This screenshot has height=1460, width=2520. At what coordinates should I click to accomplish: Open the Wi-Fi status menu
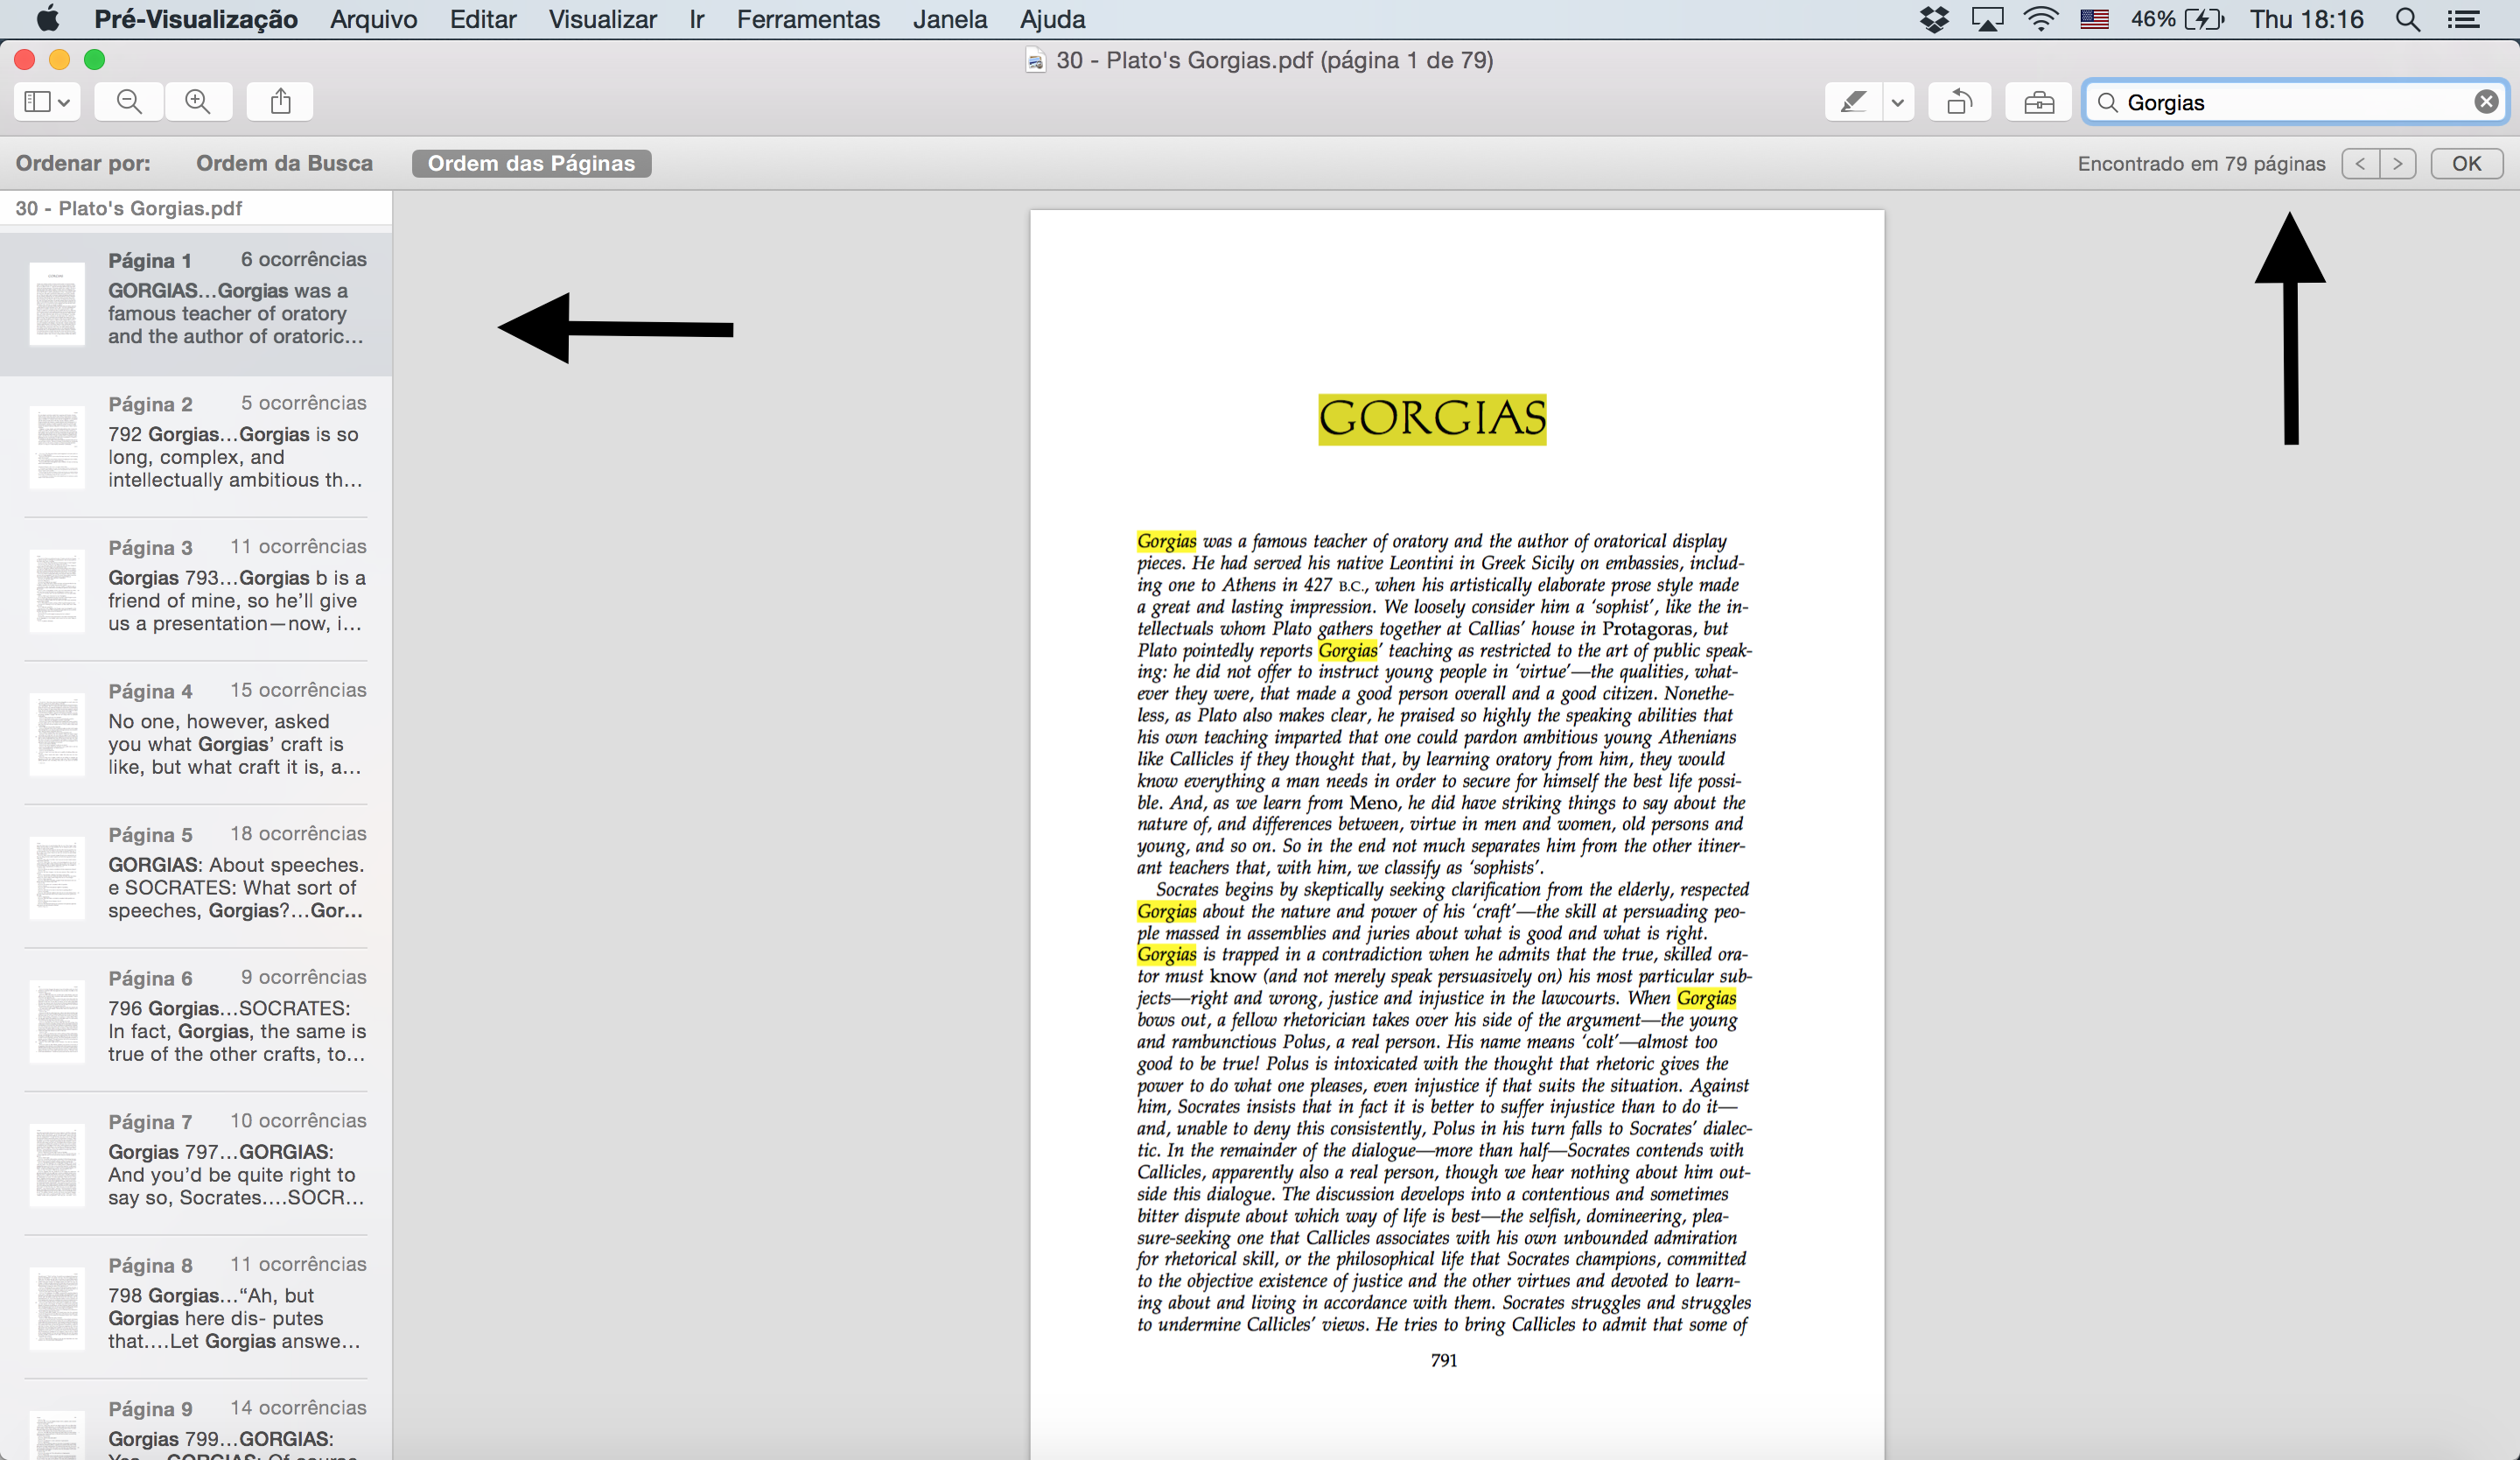click(2040, 19)
